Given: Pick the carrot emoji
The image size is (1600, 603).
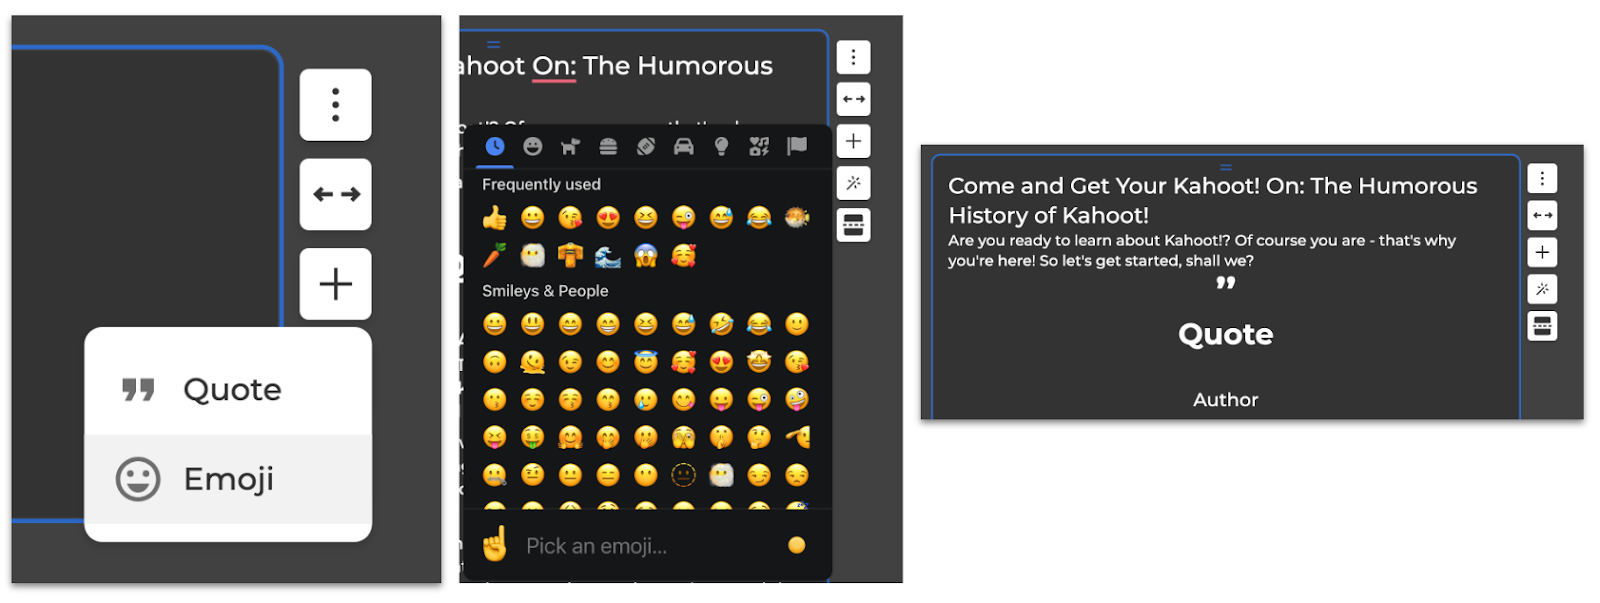Looking at the screenshot, I should coord(495,256).
